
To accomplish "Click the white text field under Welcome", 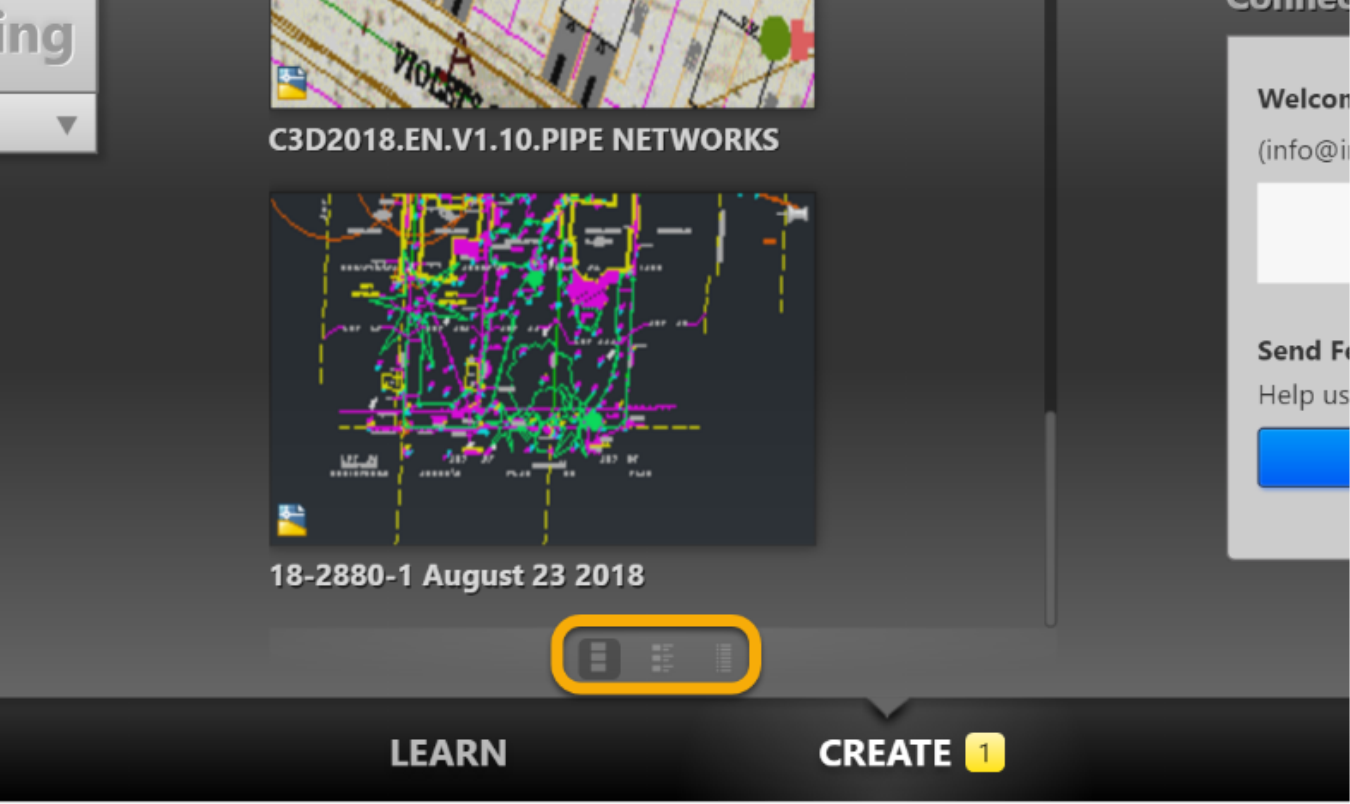I will click(1304, 233).
